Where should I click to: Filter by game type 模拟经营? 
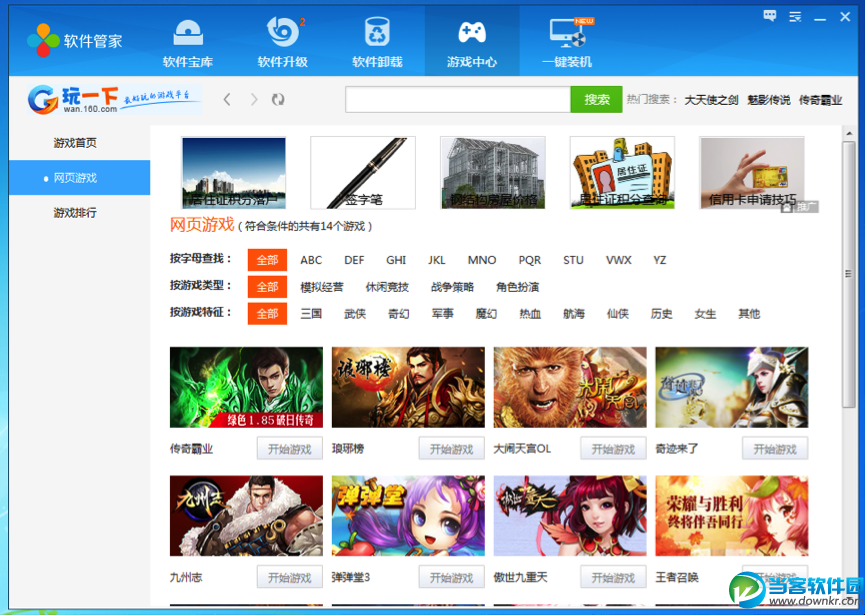pos(322,287)
